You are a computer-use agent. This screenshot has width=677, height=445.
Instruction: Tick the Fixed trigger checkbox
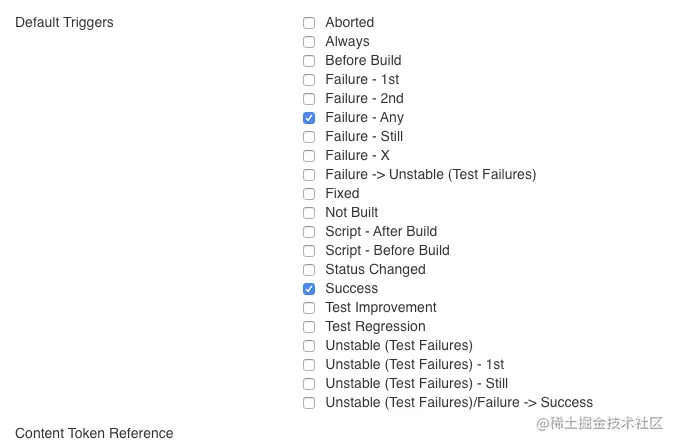pyautogui.click(x=309, y=194)
